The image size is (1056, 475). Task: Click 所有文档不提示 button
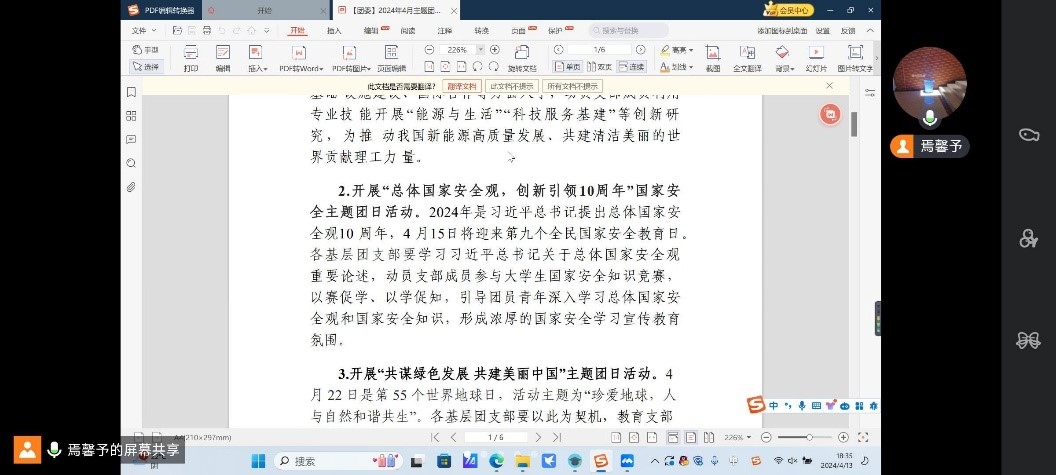point(572,86)
